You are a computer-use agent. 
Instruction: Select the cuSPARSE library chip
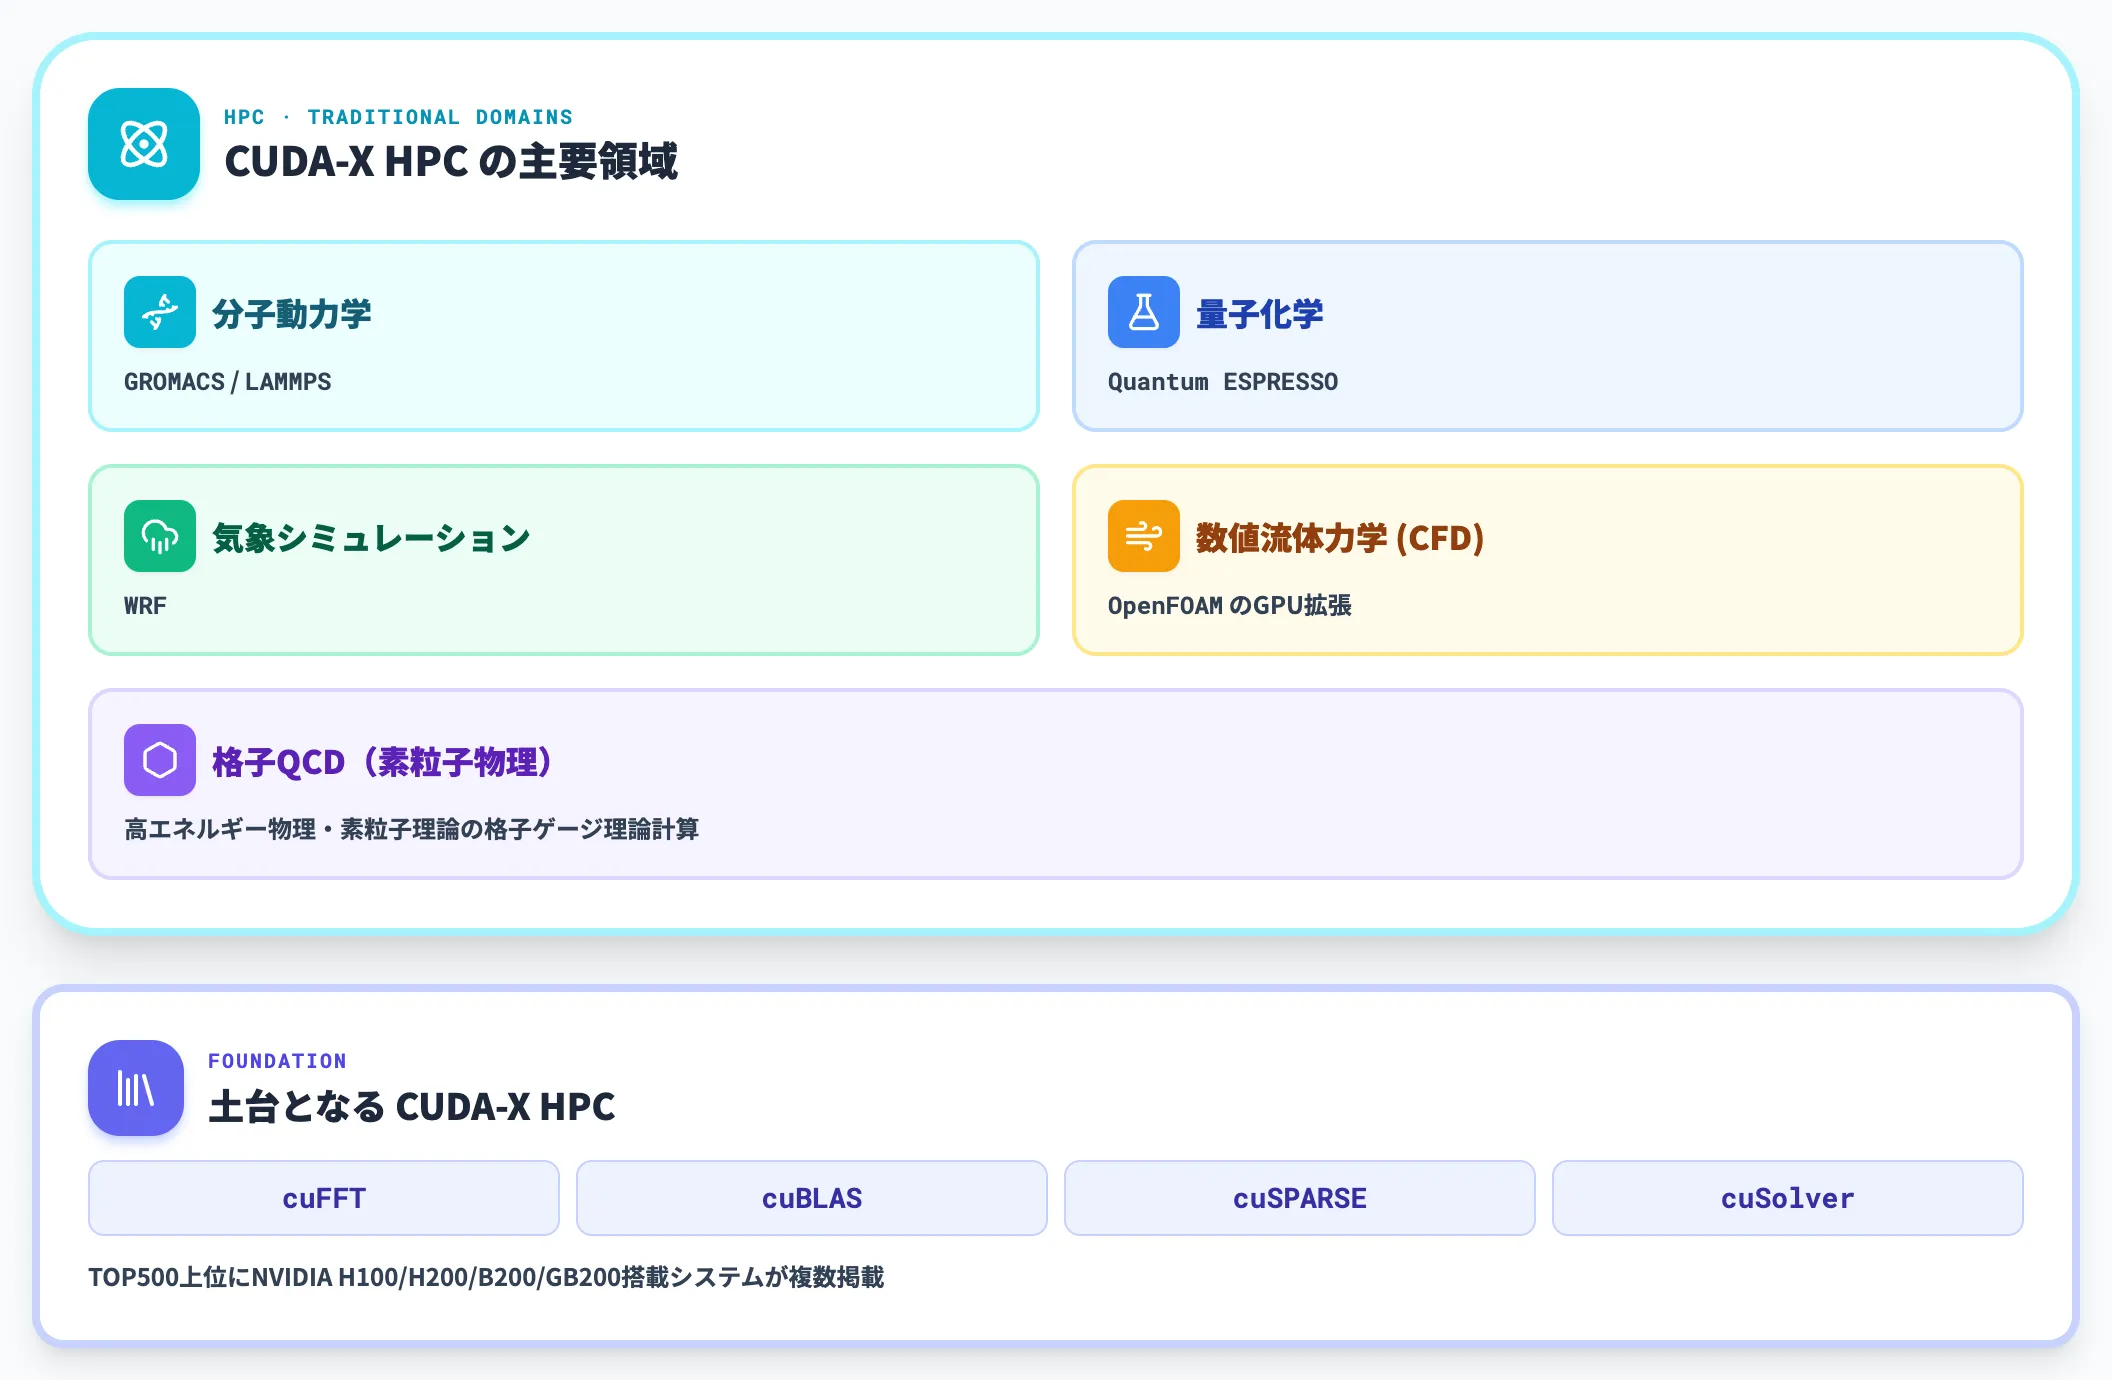coord(1300,1198)
